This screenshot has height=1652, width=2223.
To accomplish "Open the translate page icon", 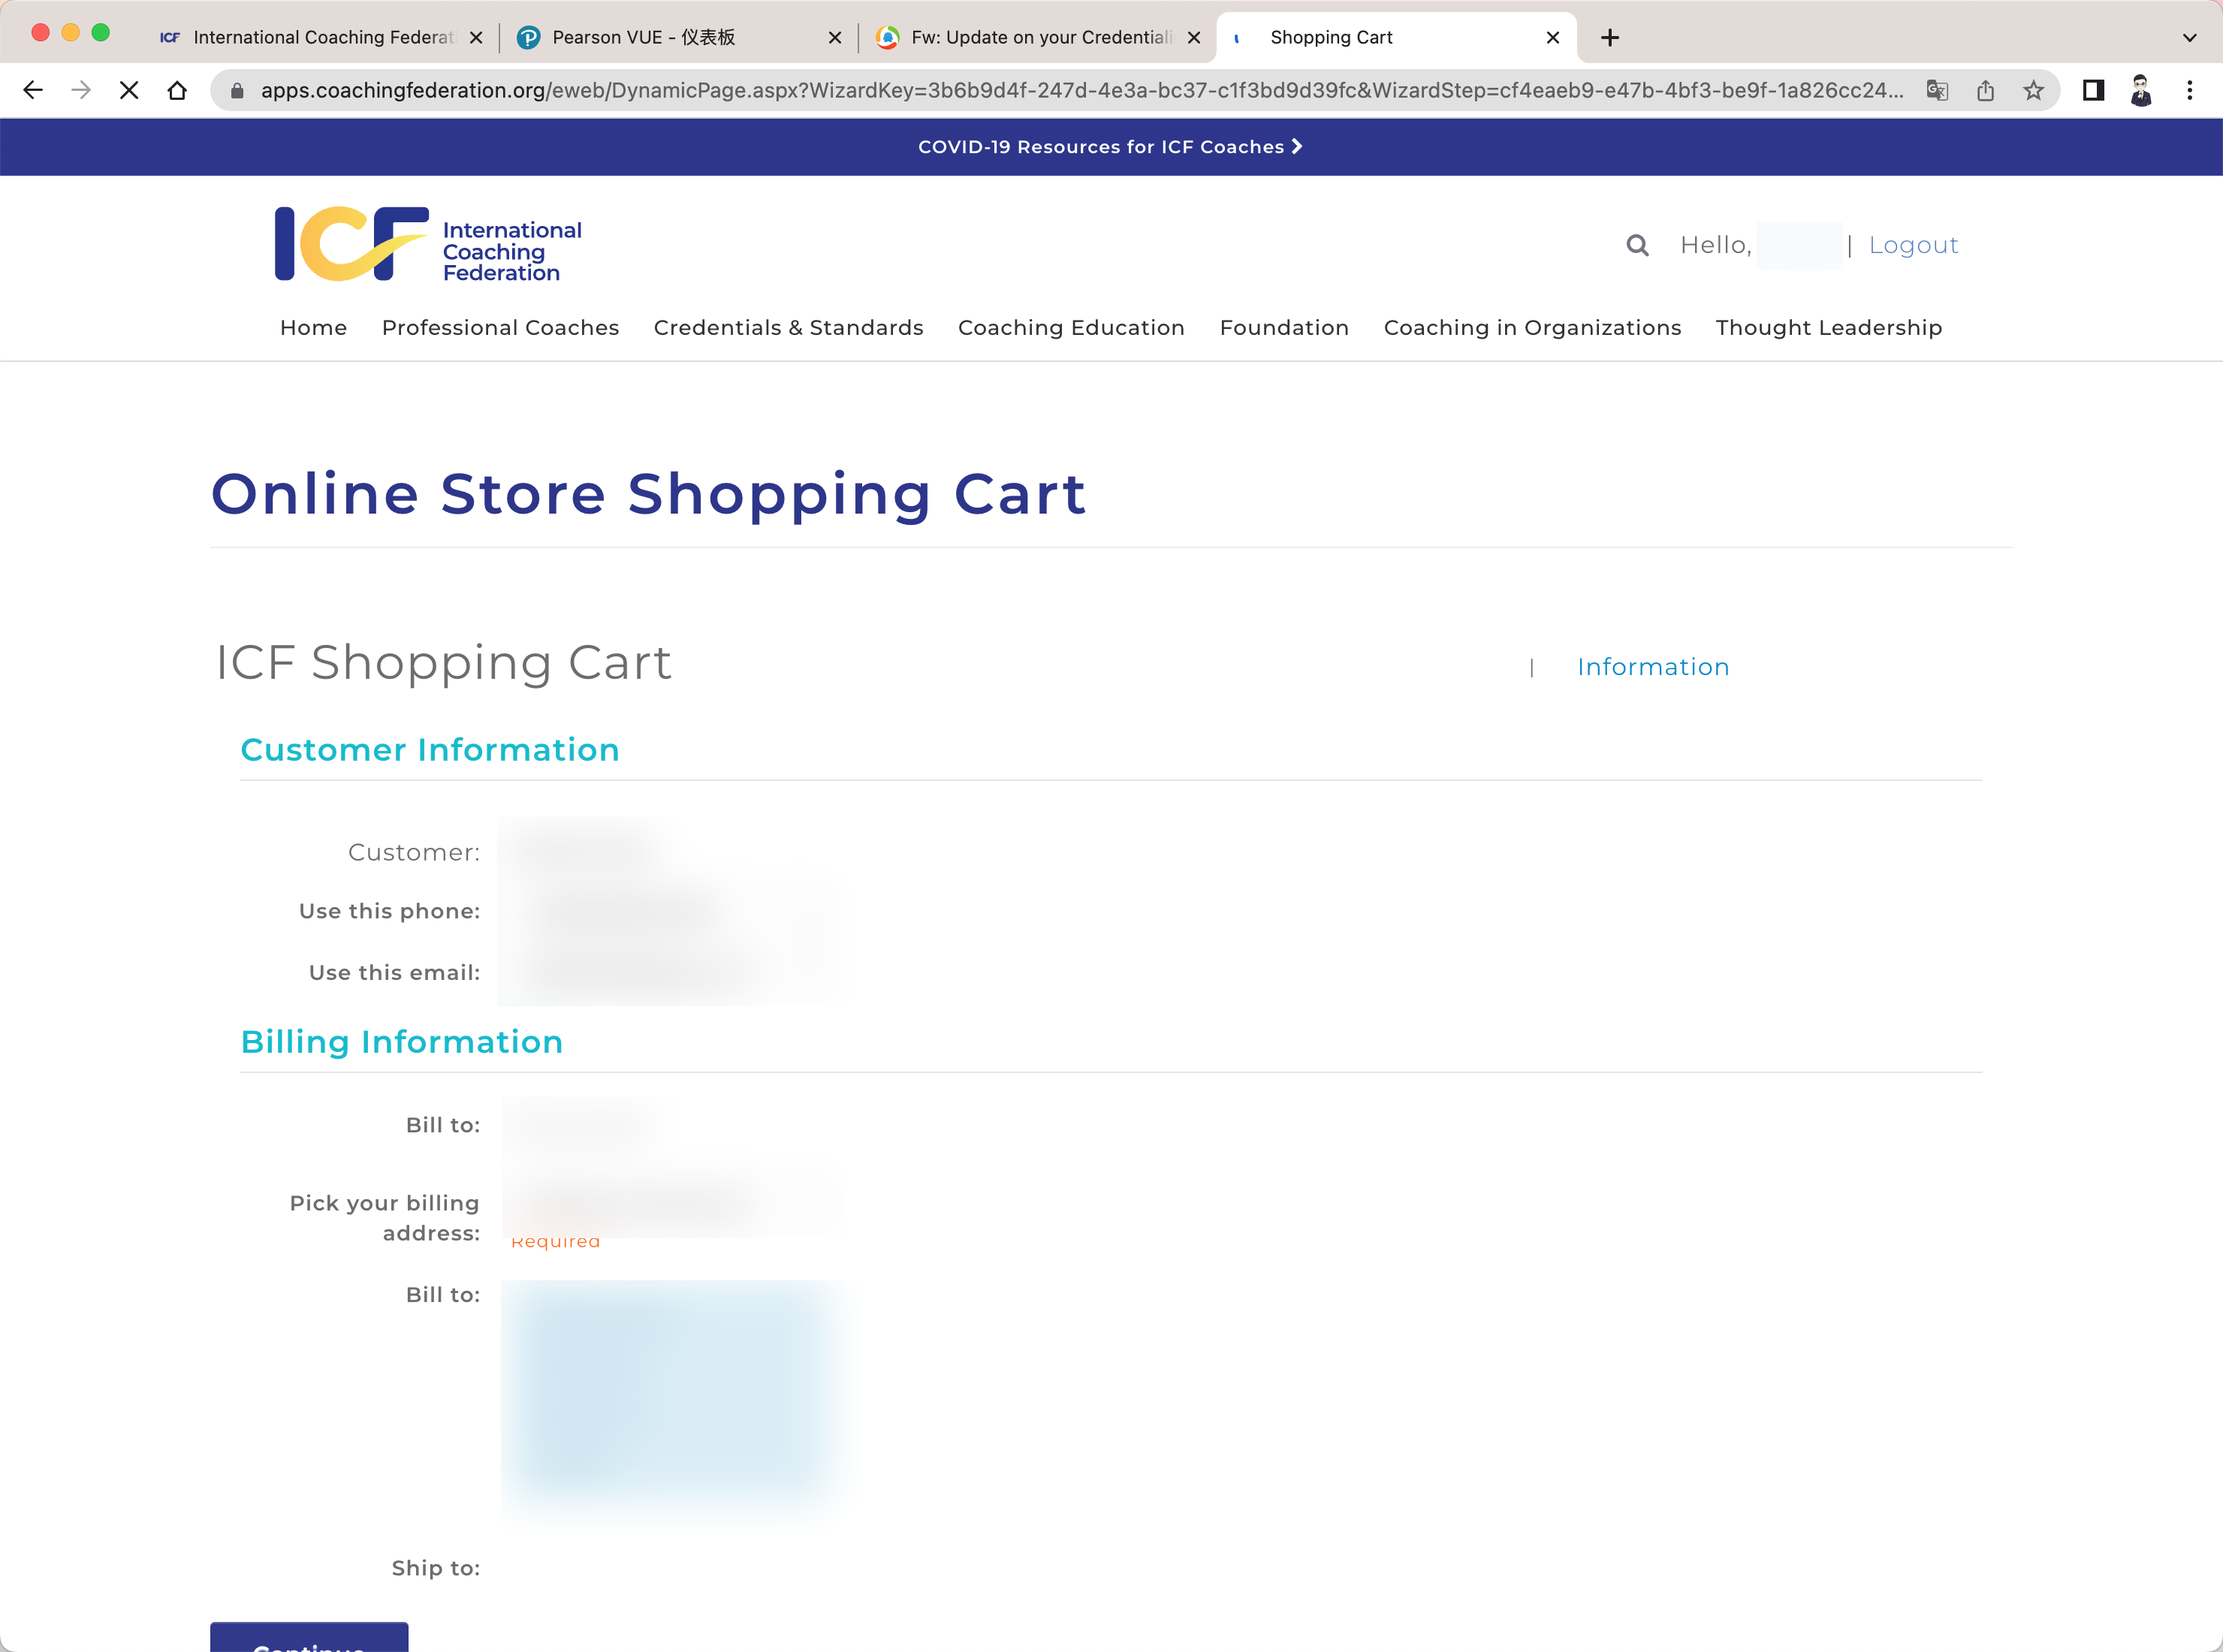I will tap(1937, 91).
